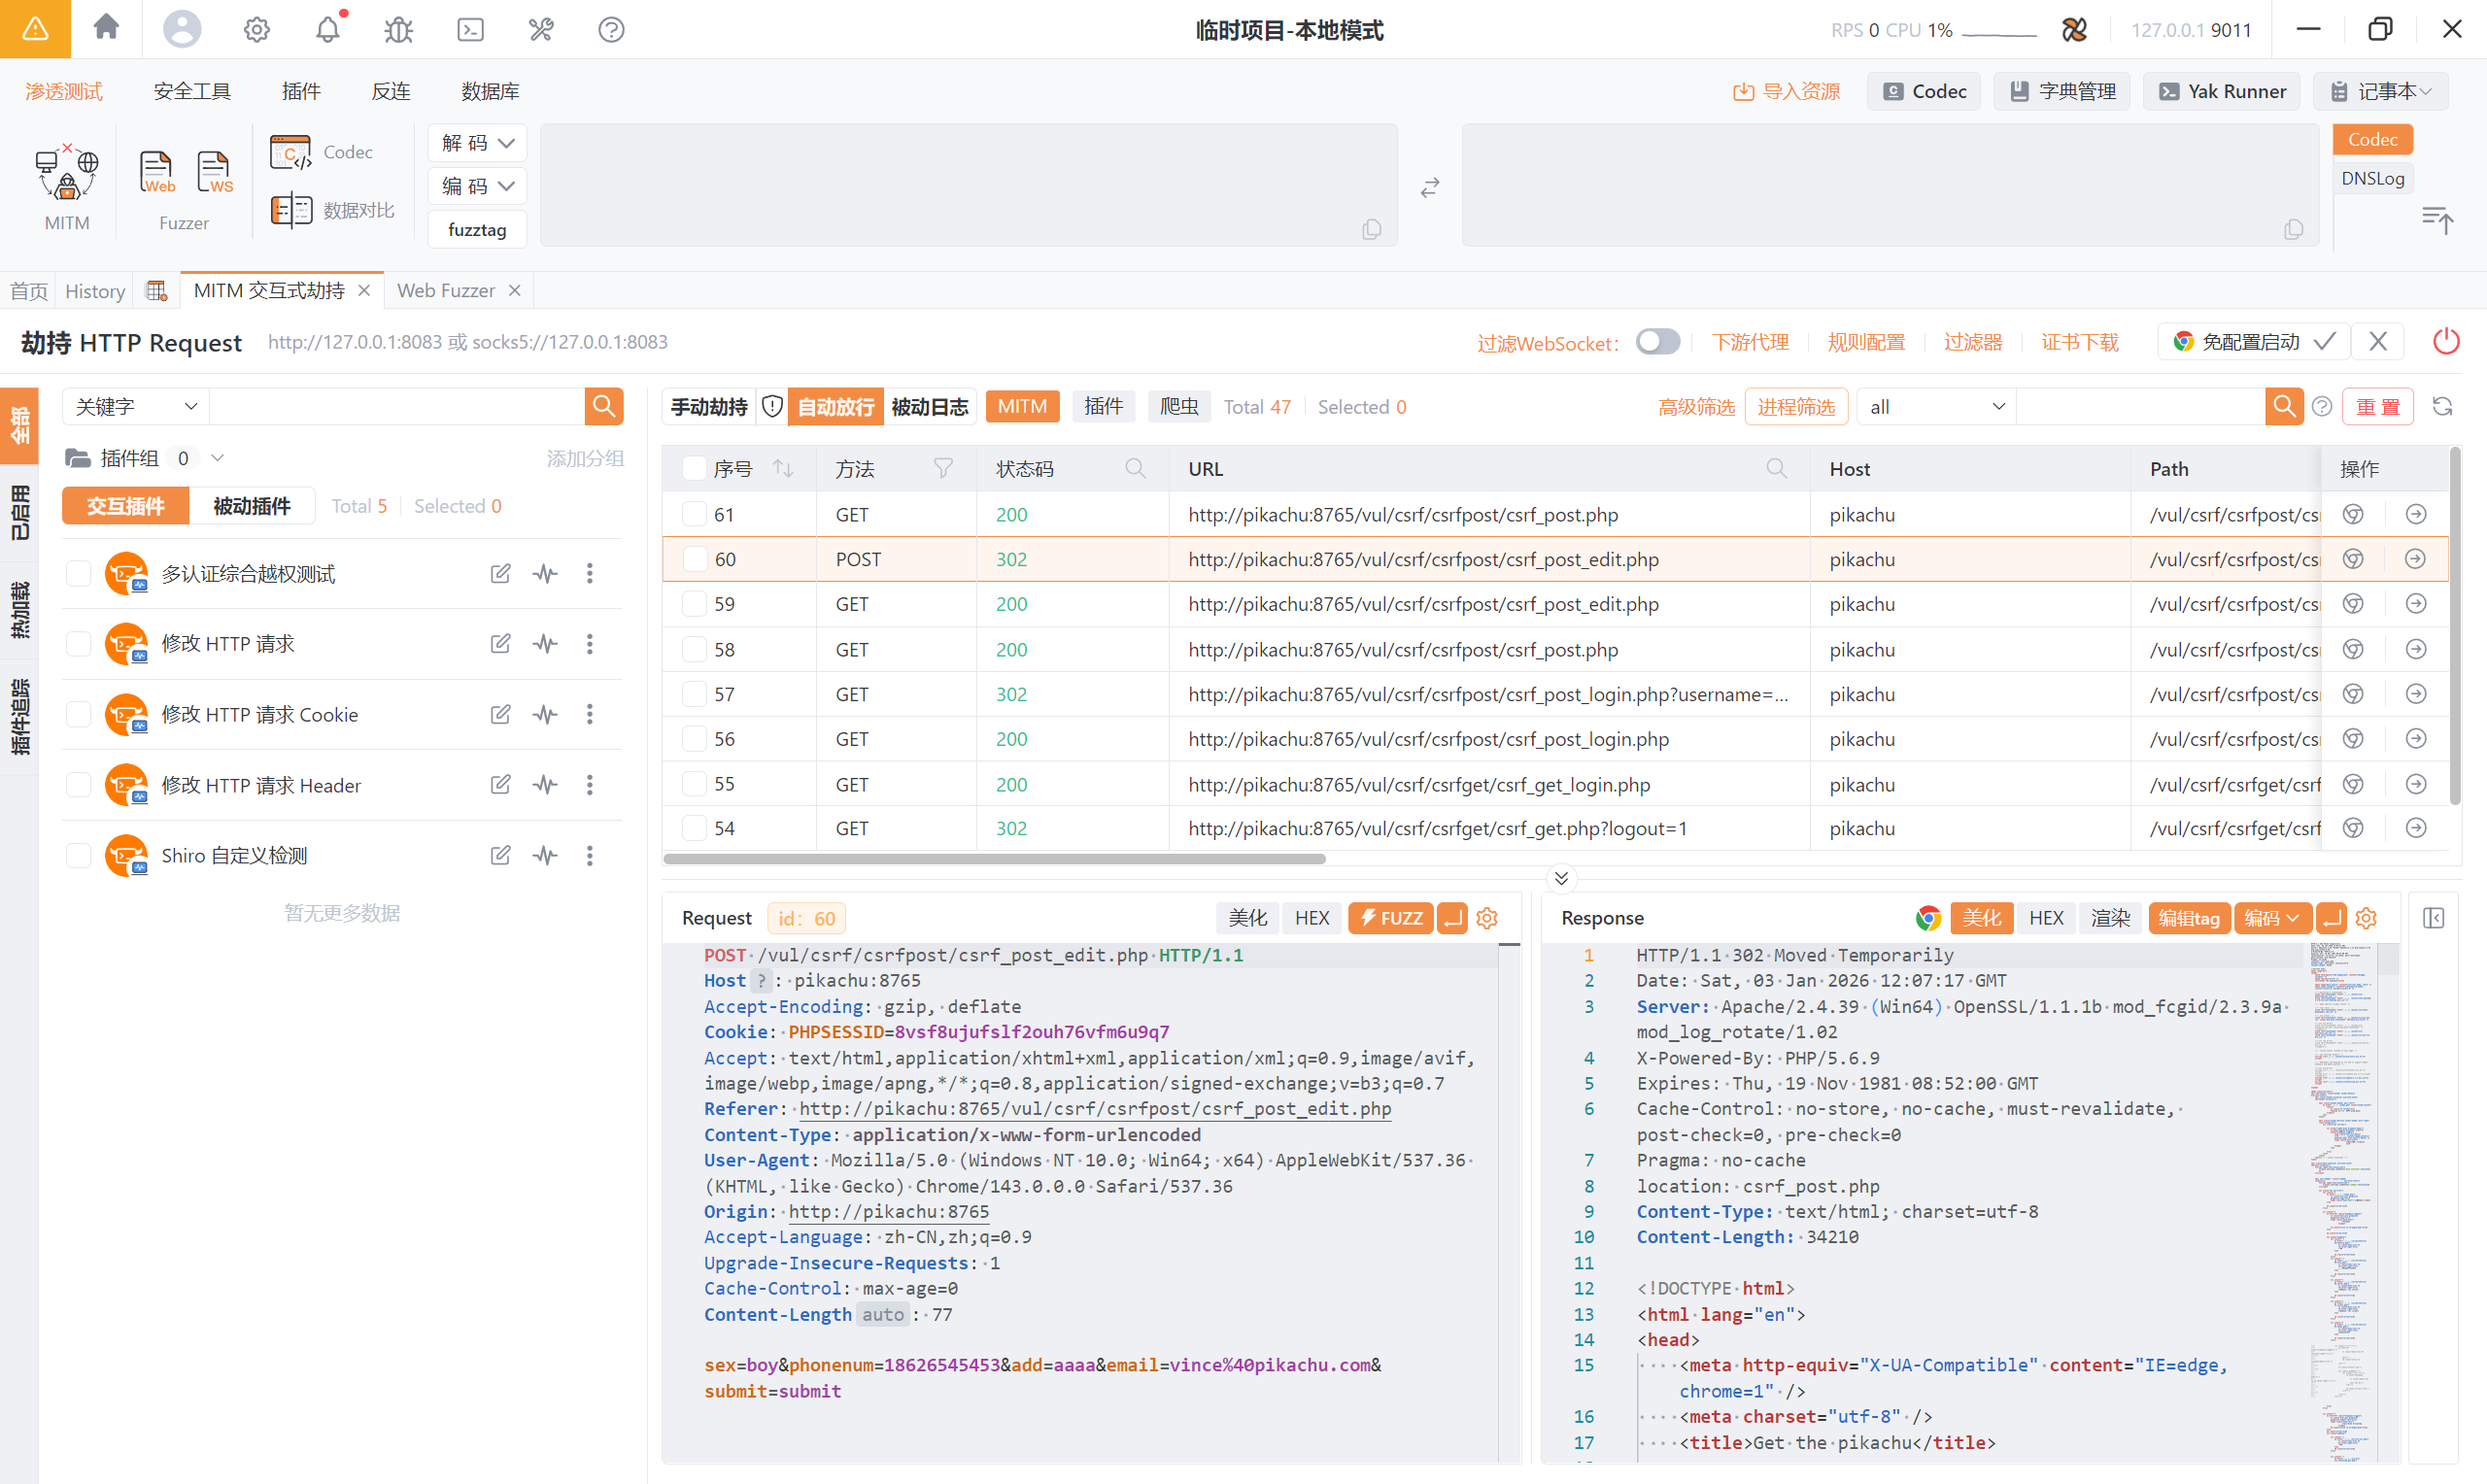Viewport: 2487px width, 1484px height.
Task: Click the red power button icon
Action: click(x=2445, y=342)
